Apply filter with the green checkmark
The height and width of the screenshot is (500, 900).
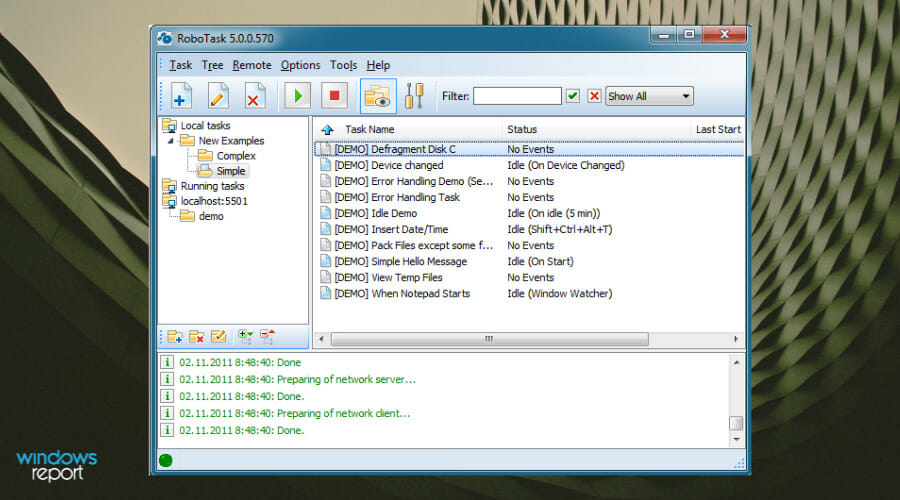(573, 96)
